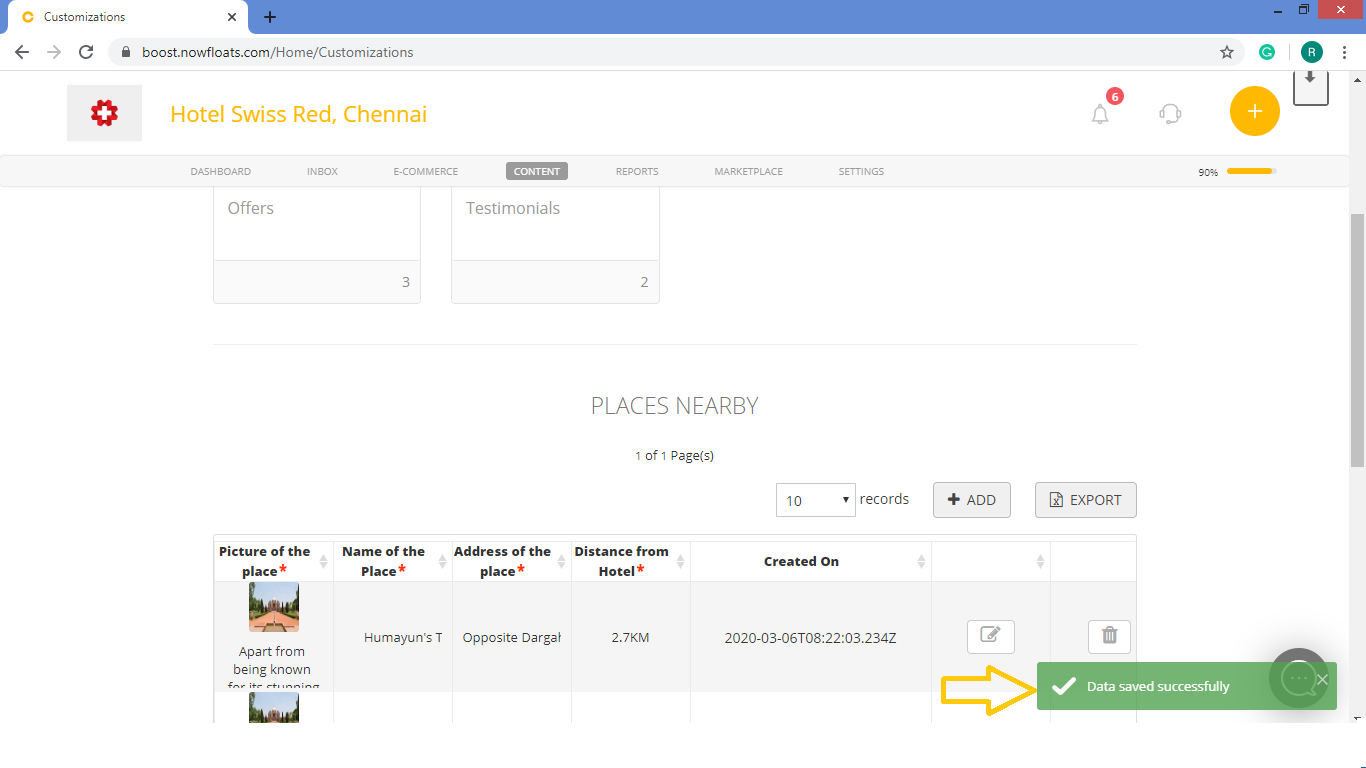Sort by Created On column

(x=811, y=561)
